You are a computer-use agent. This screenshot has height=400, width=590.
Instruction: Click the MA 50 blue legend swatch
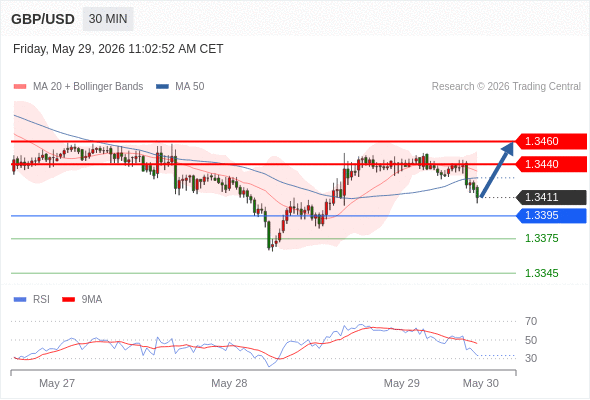click(162, 87)
